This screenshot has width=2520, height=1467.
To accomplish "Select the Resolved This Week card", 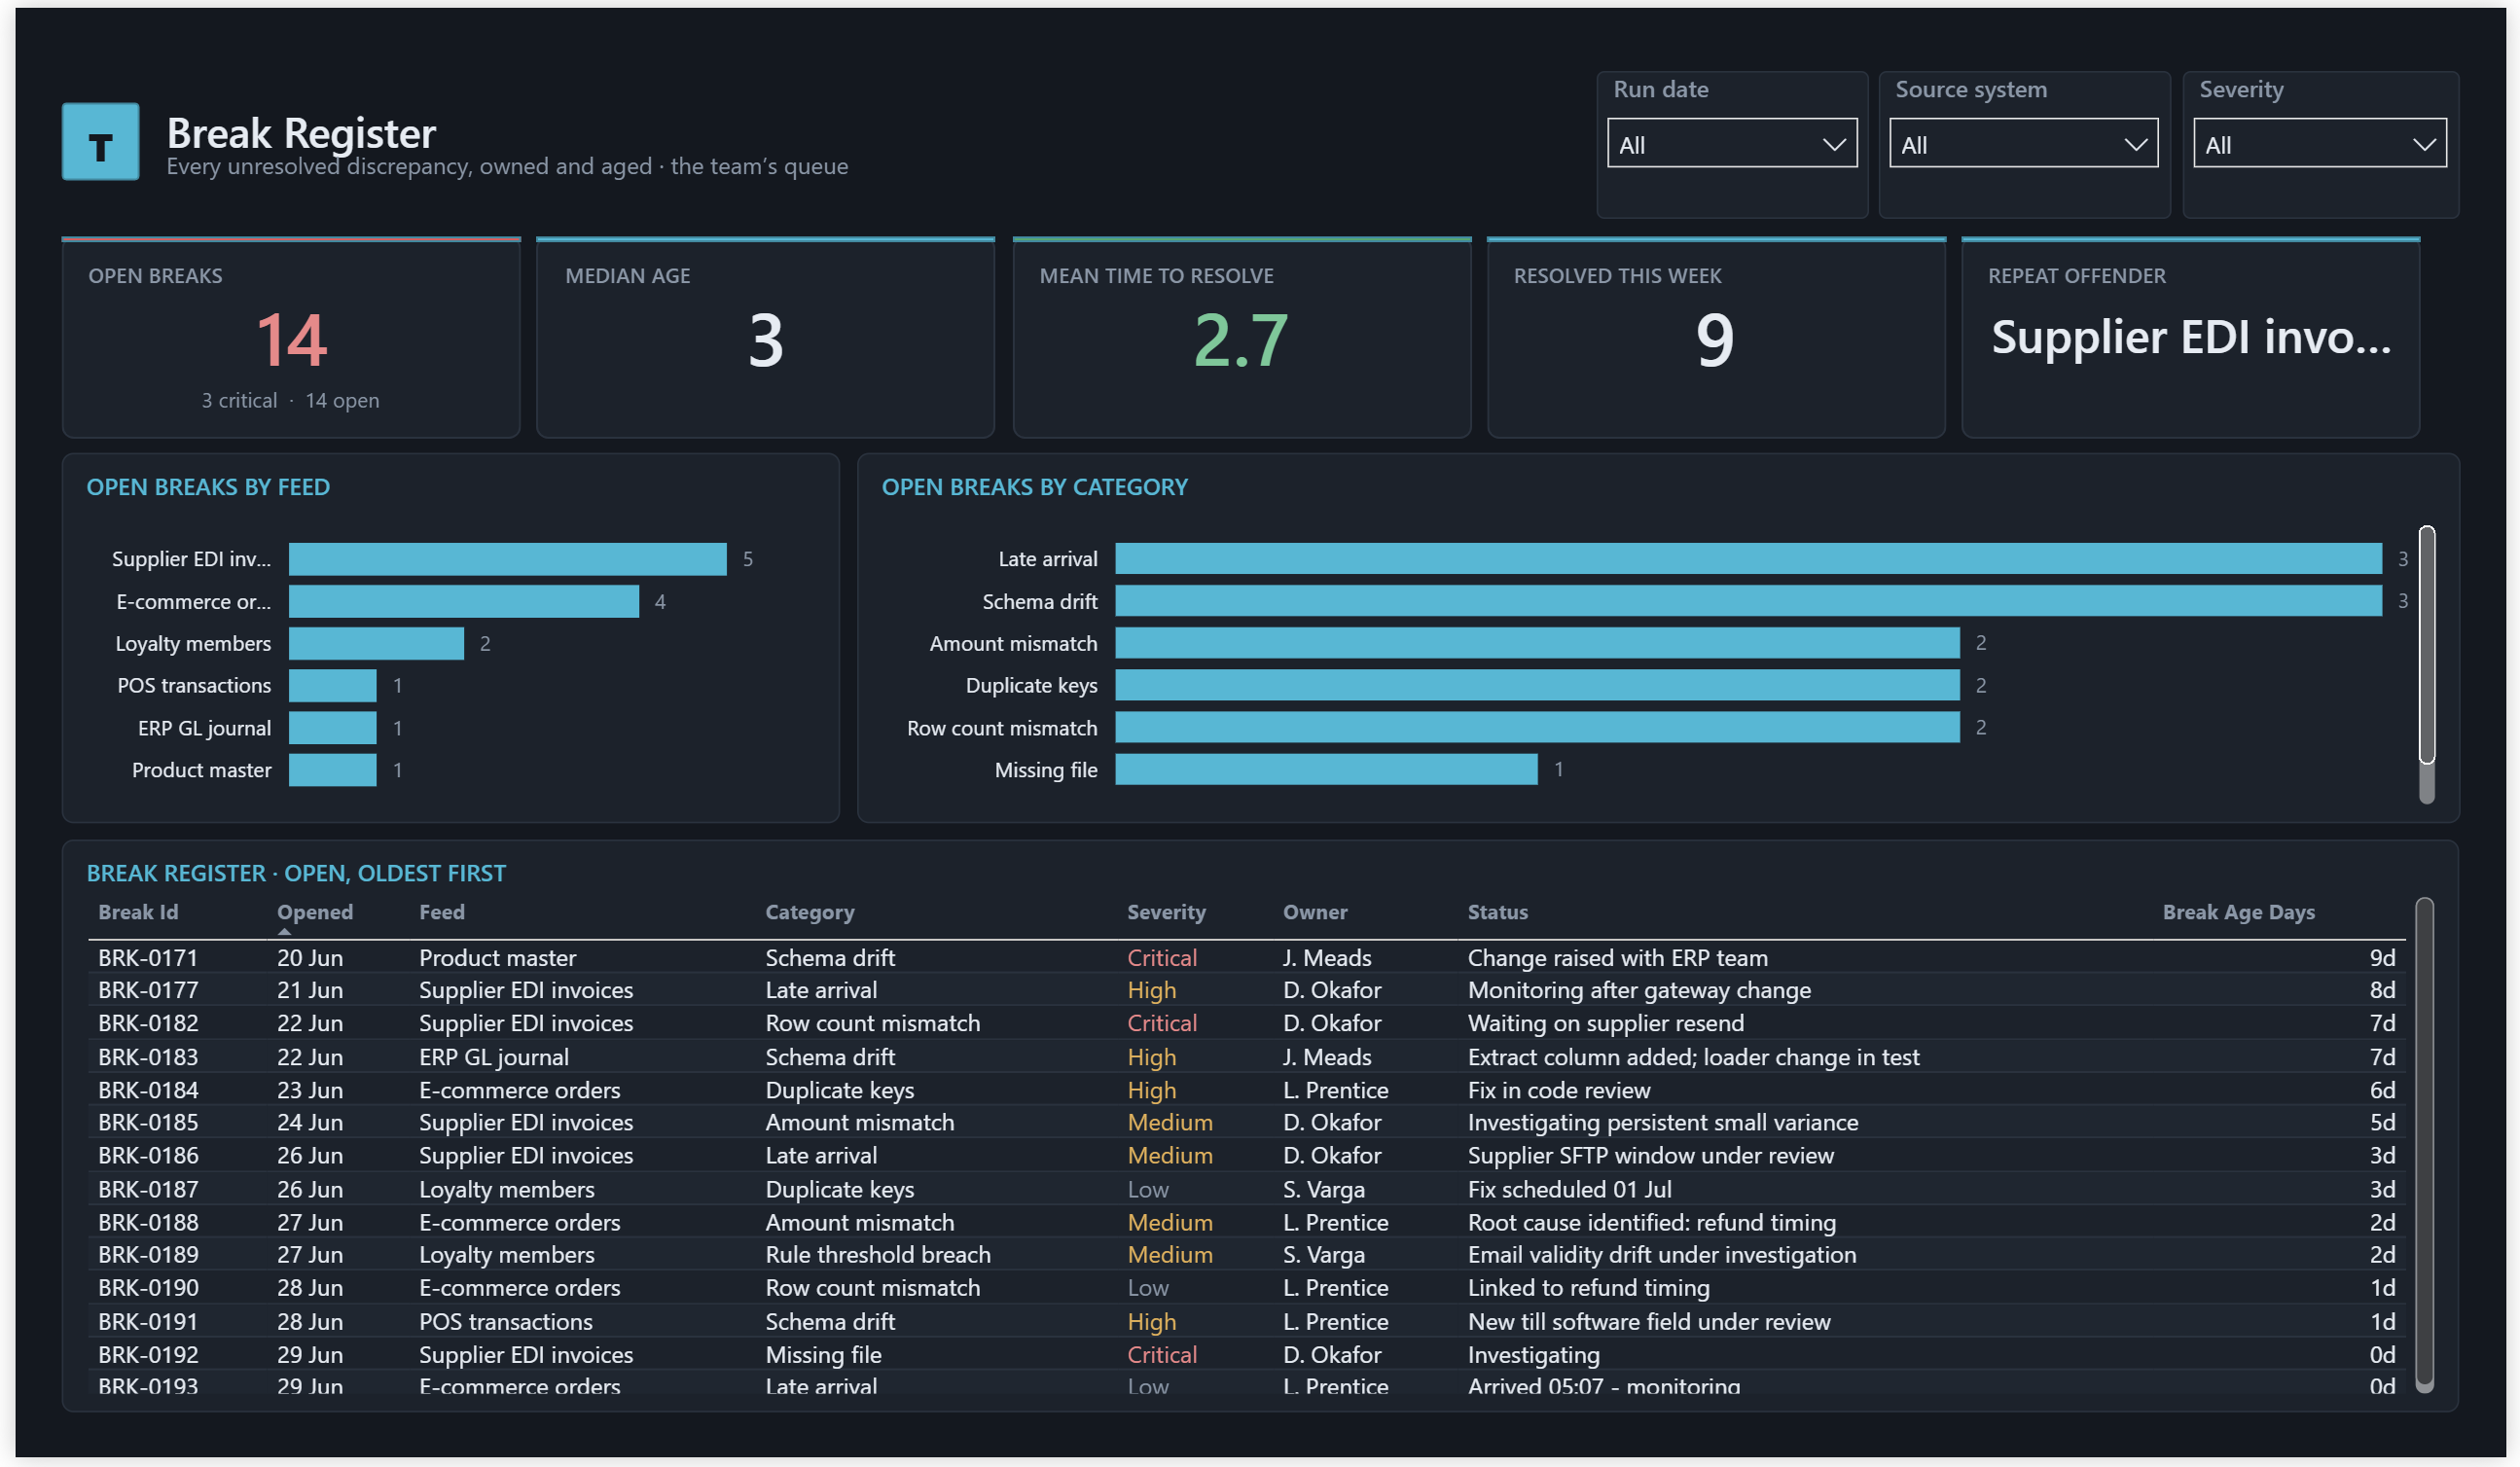I will pyautogui.click(x=1715, y=338).
